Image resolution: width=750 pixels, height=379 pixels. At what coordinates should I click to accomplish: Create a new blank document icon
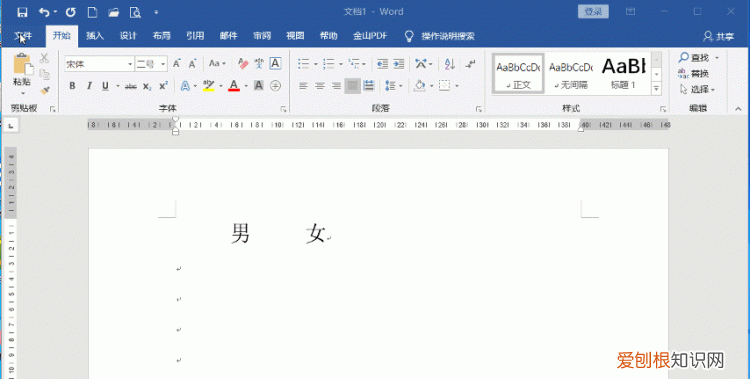click(92, 12)
